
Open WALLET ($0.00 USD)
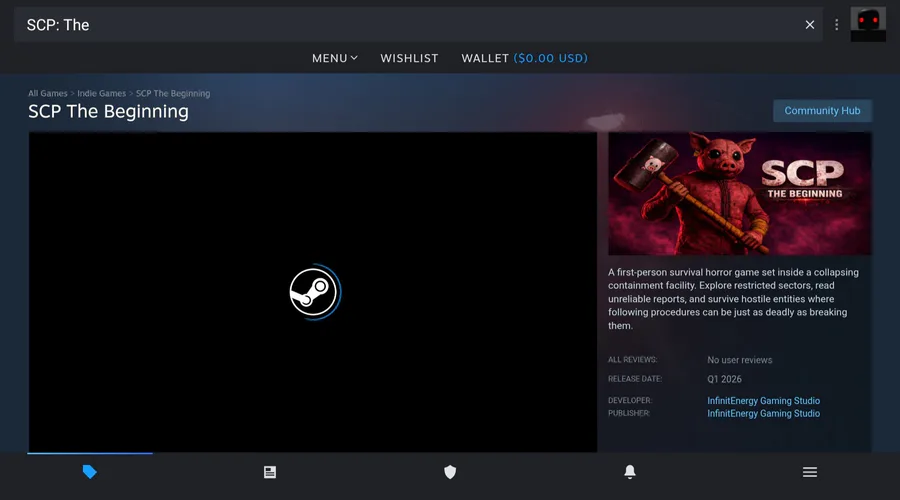(x=525, y=58)
